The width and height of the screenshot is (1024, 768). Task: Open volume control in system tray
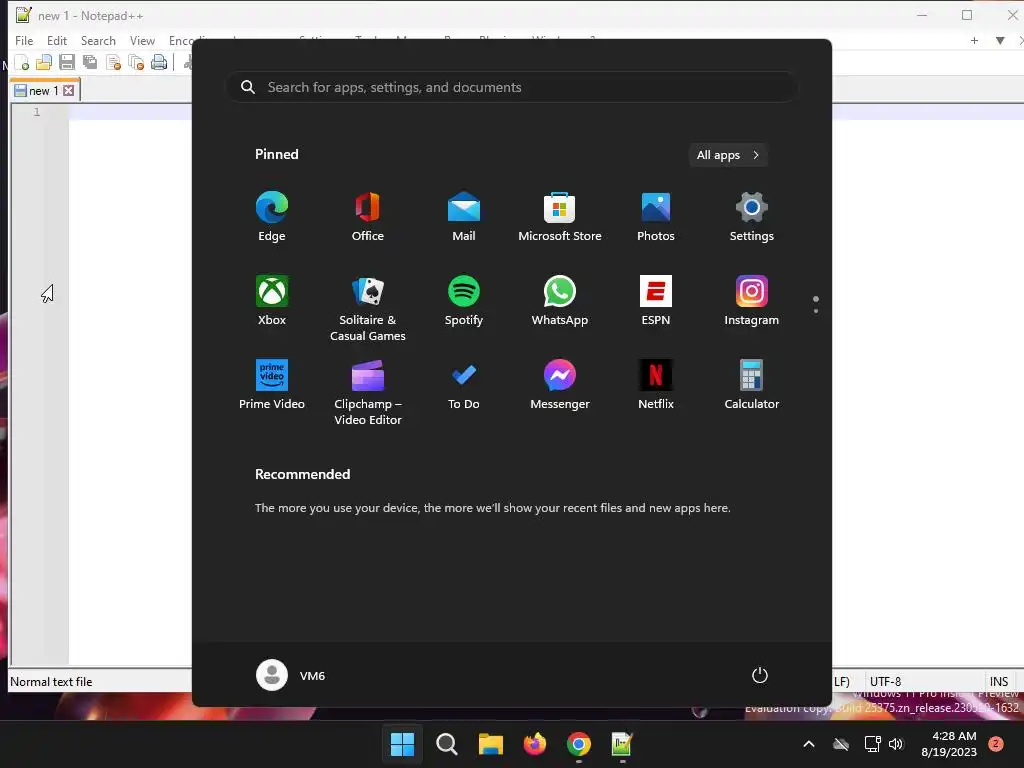click(896, 744)
